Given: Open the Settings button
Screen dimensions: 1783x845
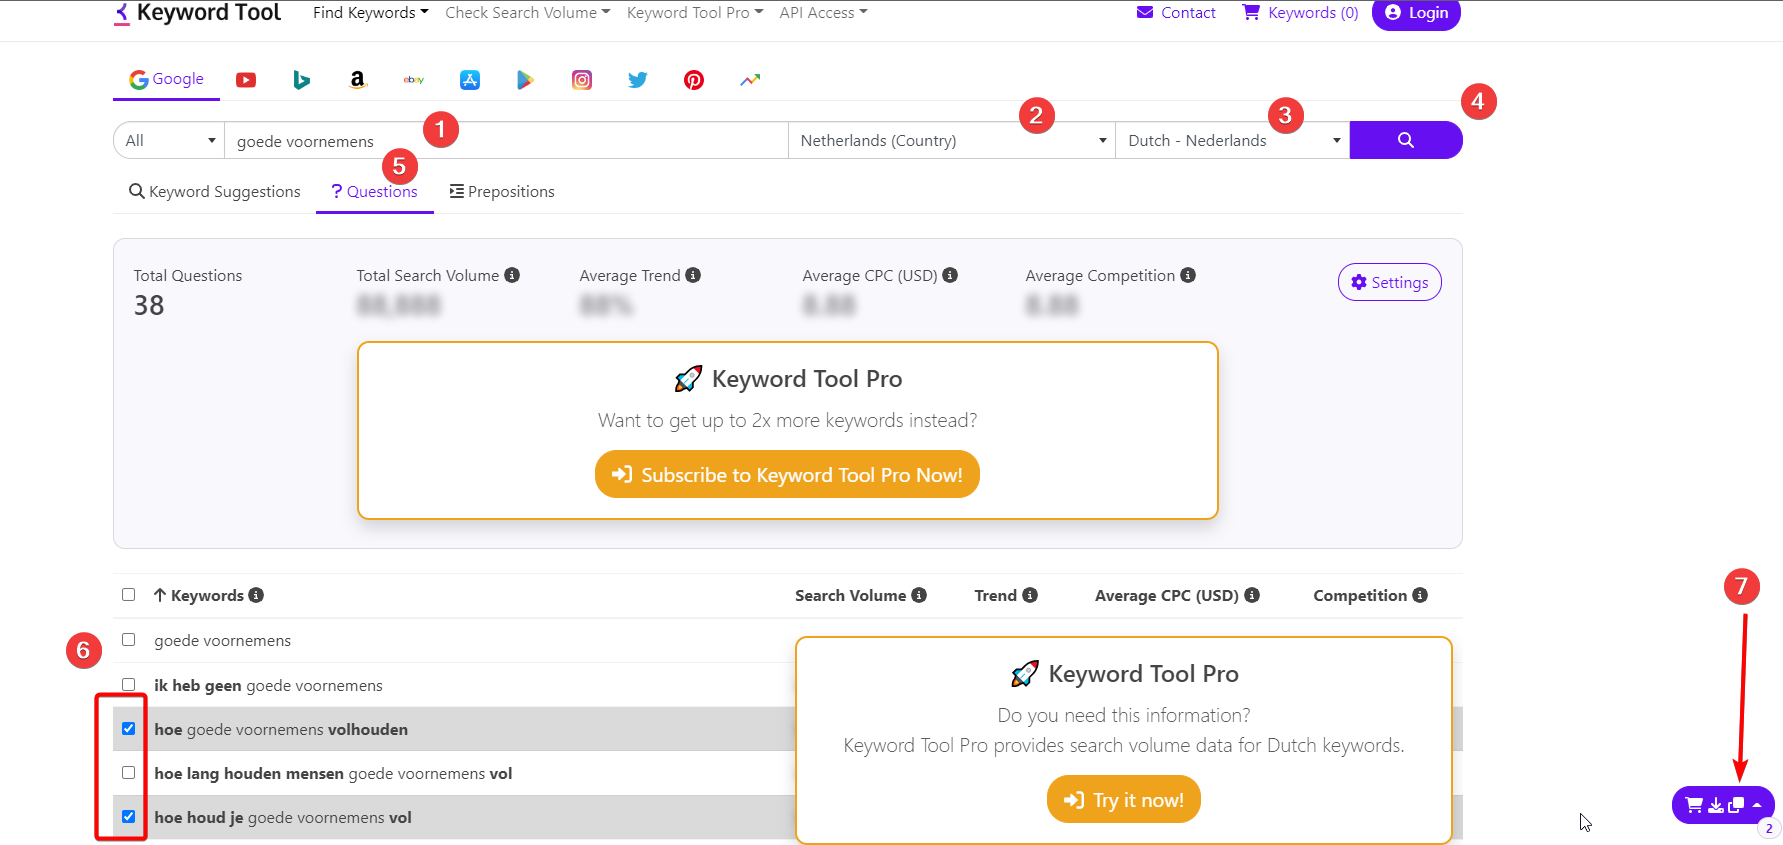Looking at the screenshot, I should tap(1389, 283).
